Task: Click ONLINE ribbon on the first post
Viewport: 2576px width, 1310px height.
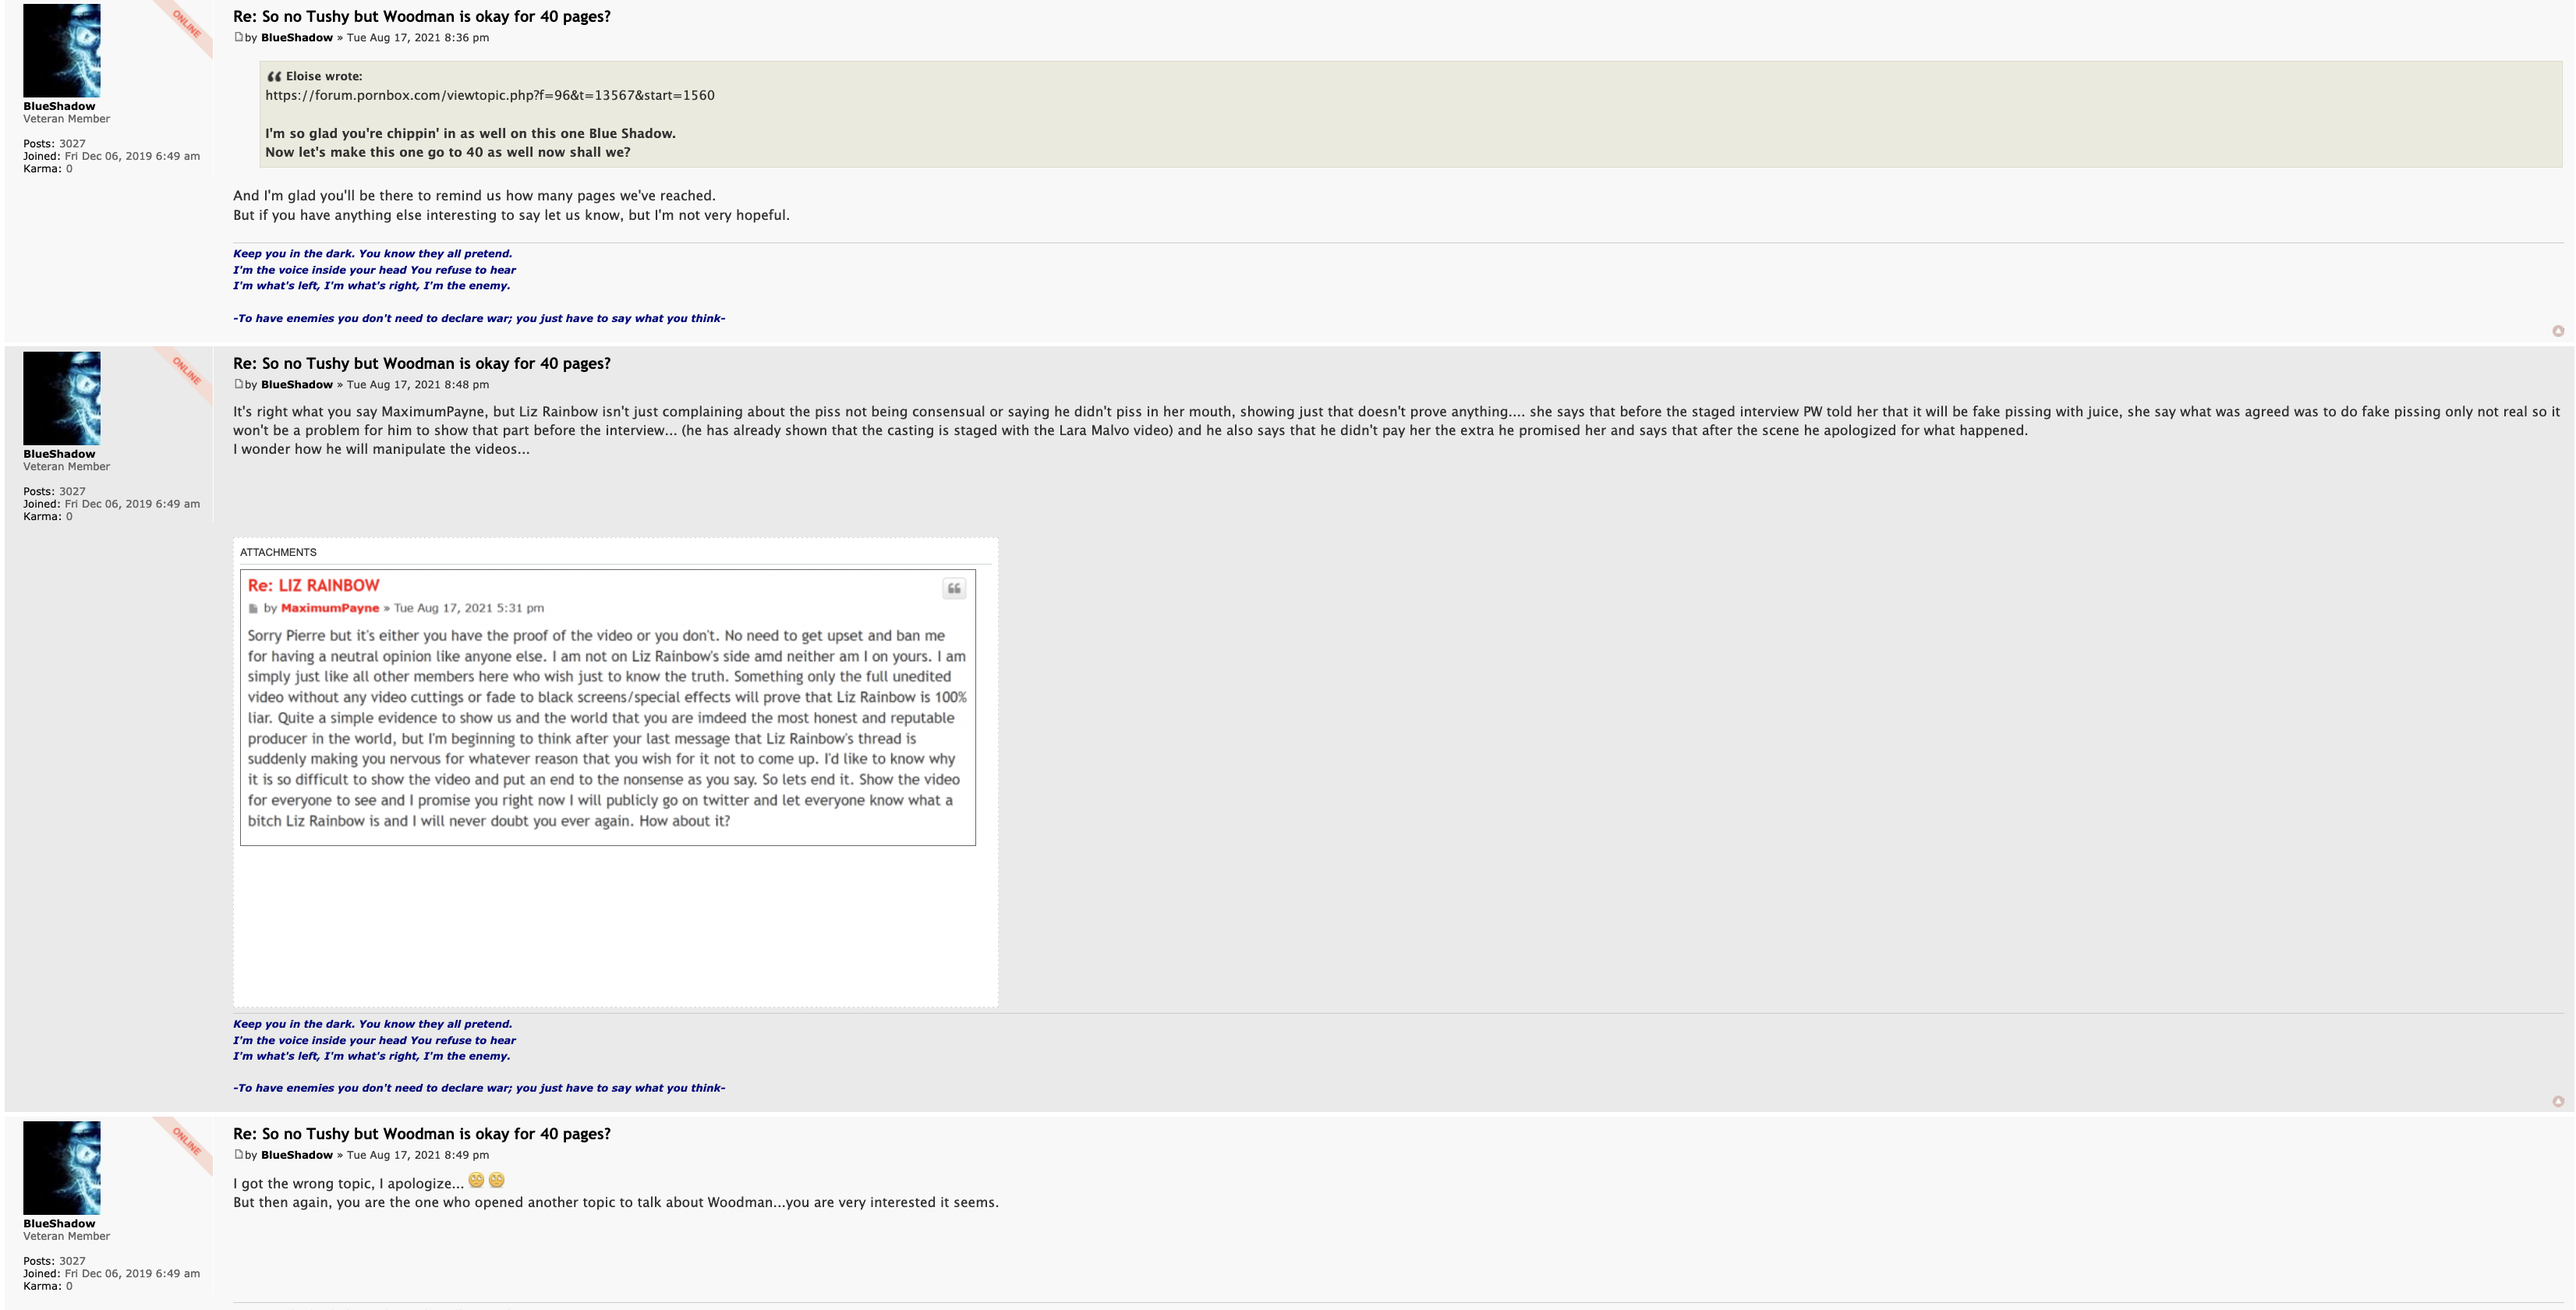Action: pos(186,24)
